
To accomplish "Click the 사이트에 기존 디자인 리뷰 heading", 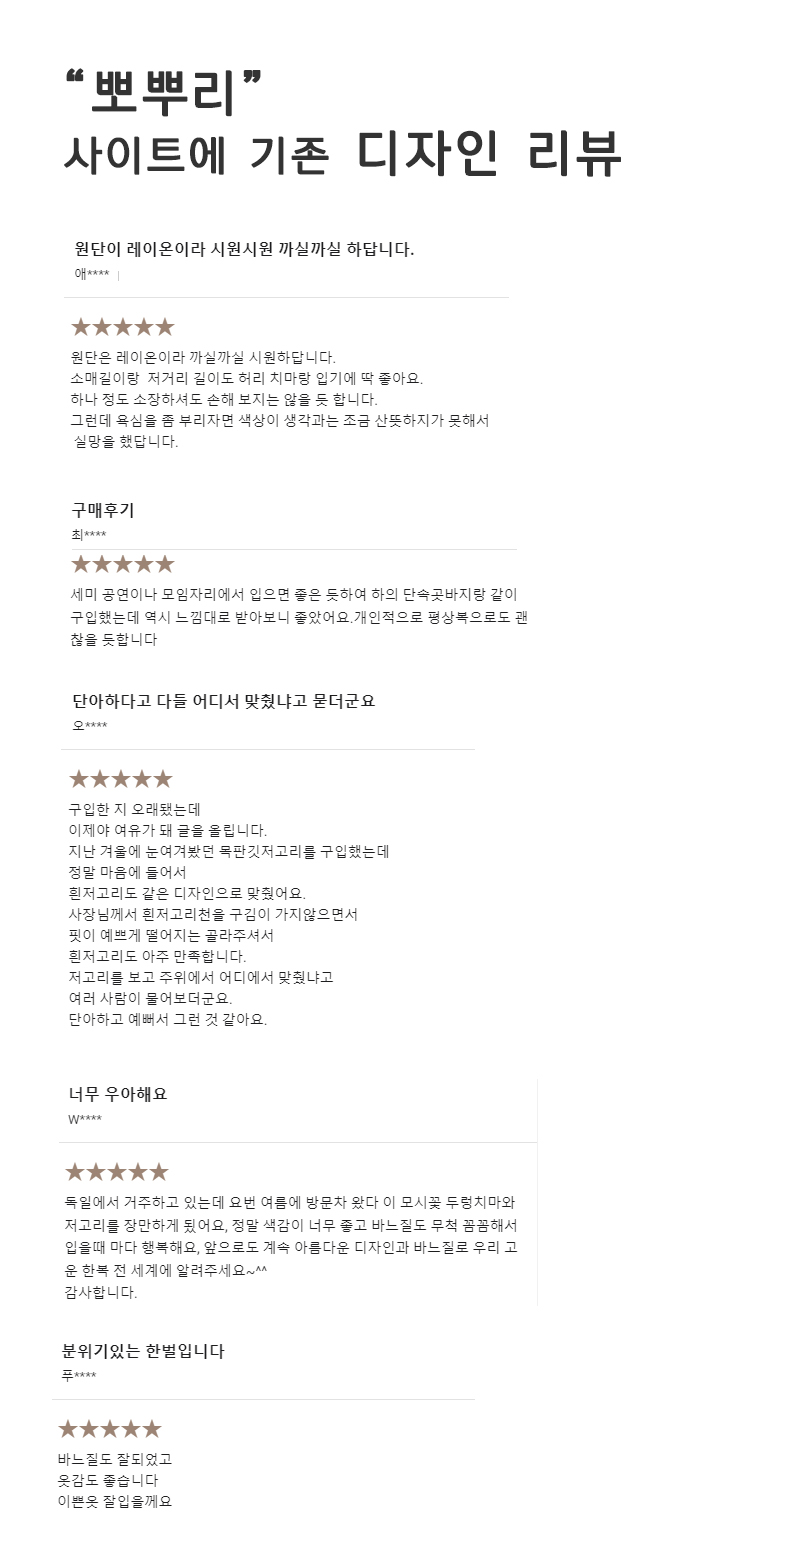I will (342, 155).
